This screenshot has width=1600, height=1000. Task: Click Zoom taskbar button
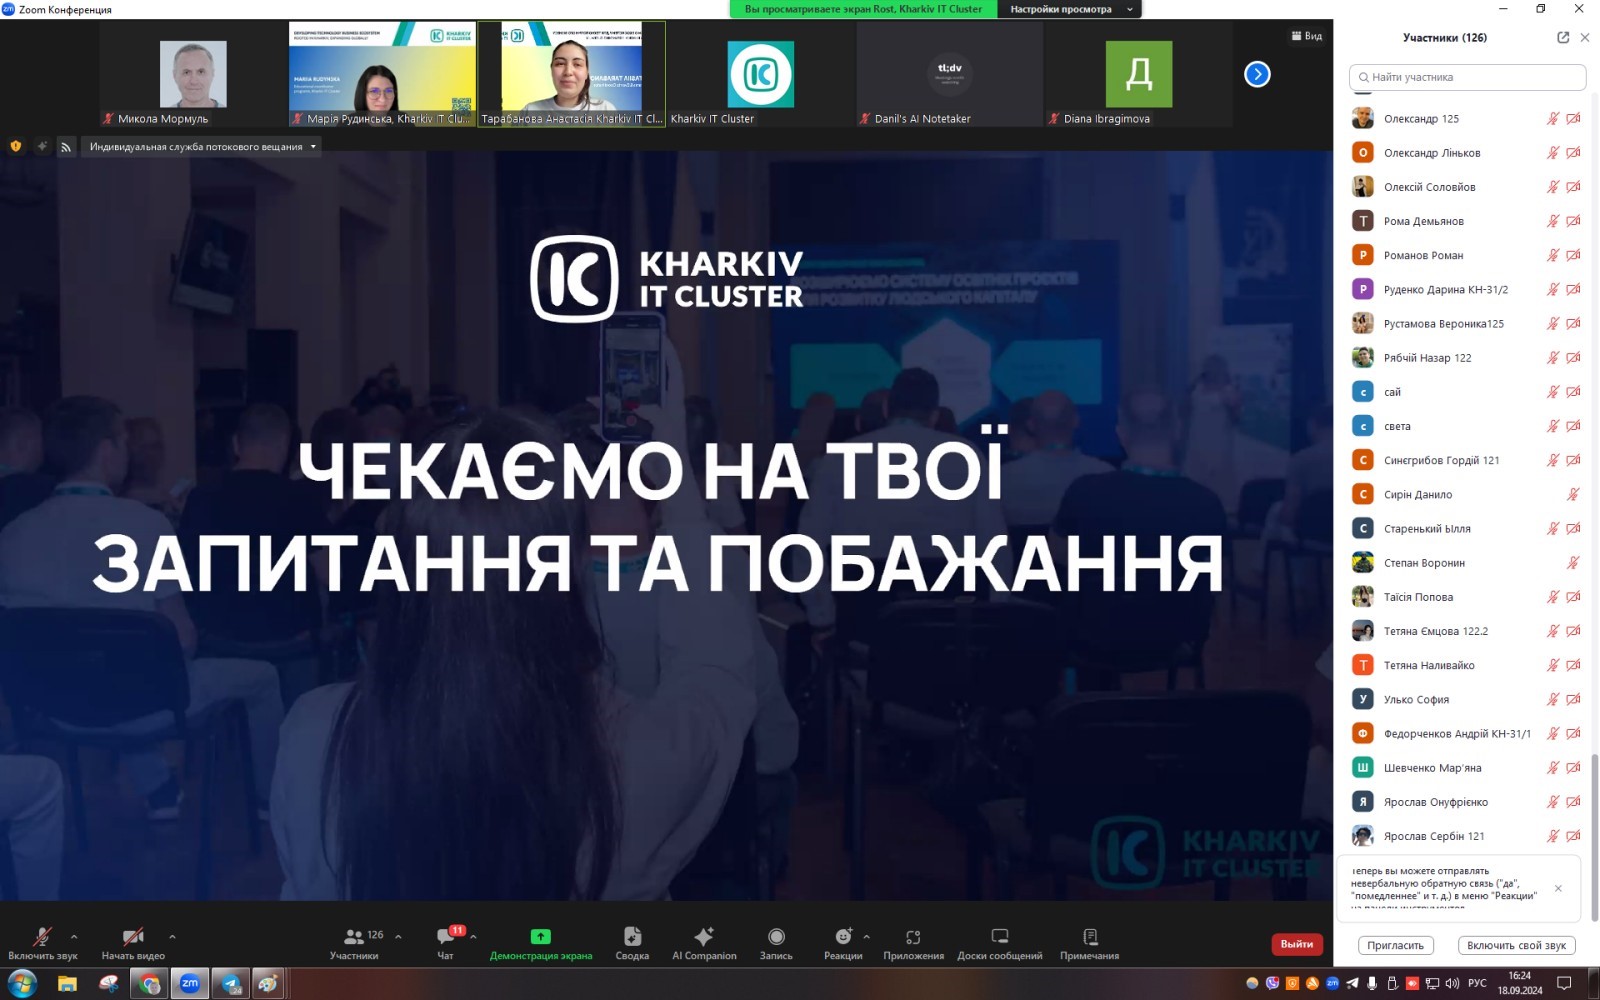(190, 984)
